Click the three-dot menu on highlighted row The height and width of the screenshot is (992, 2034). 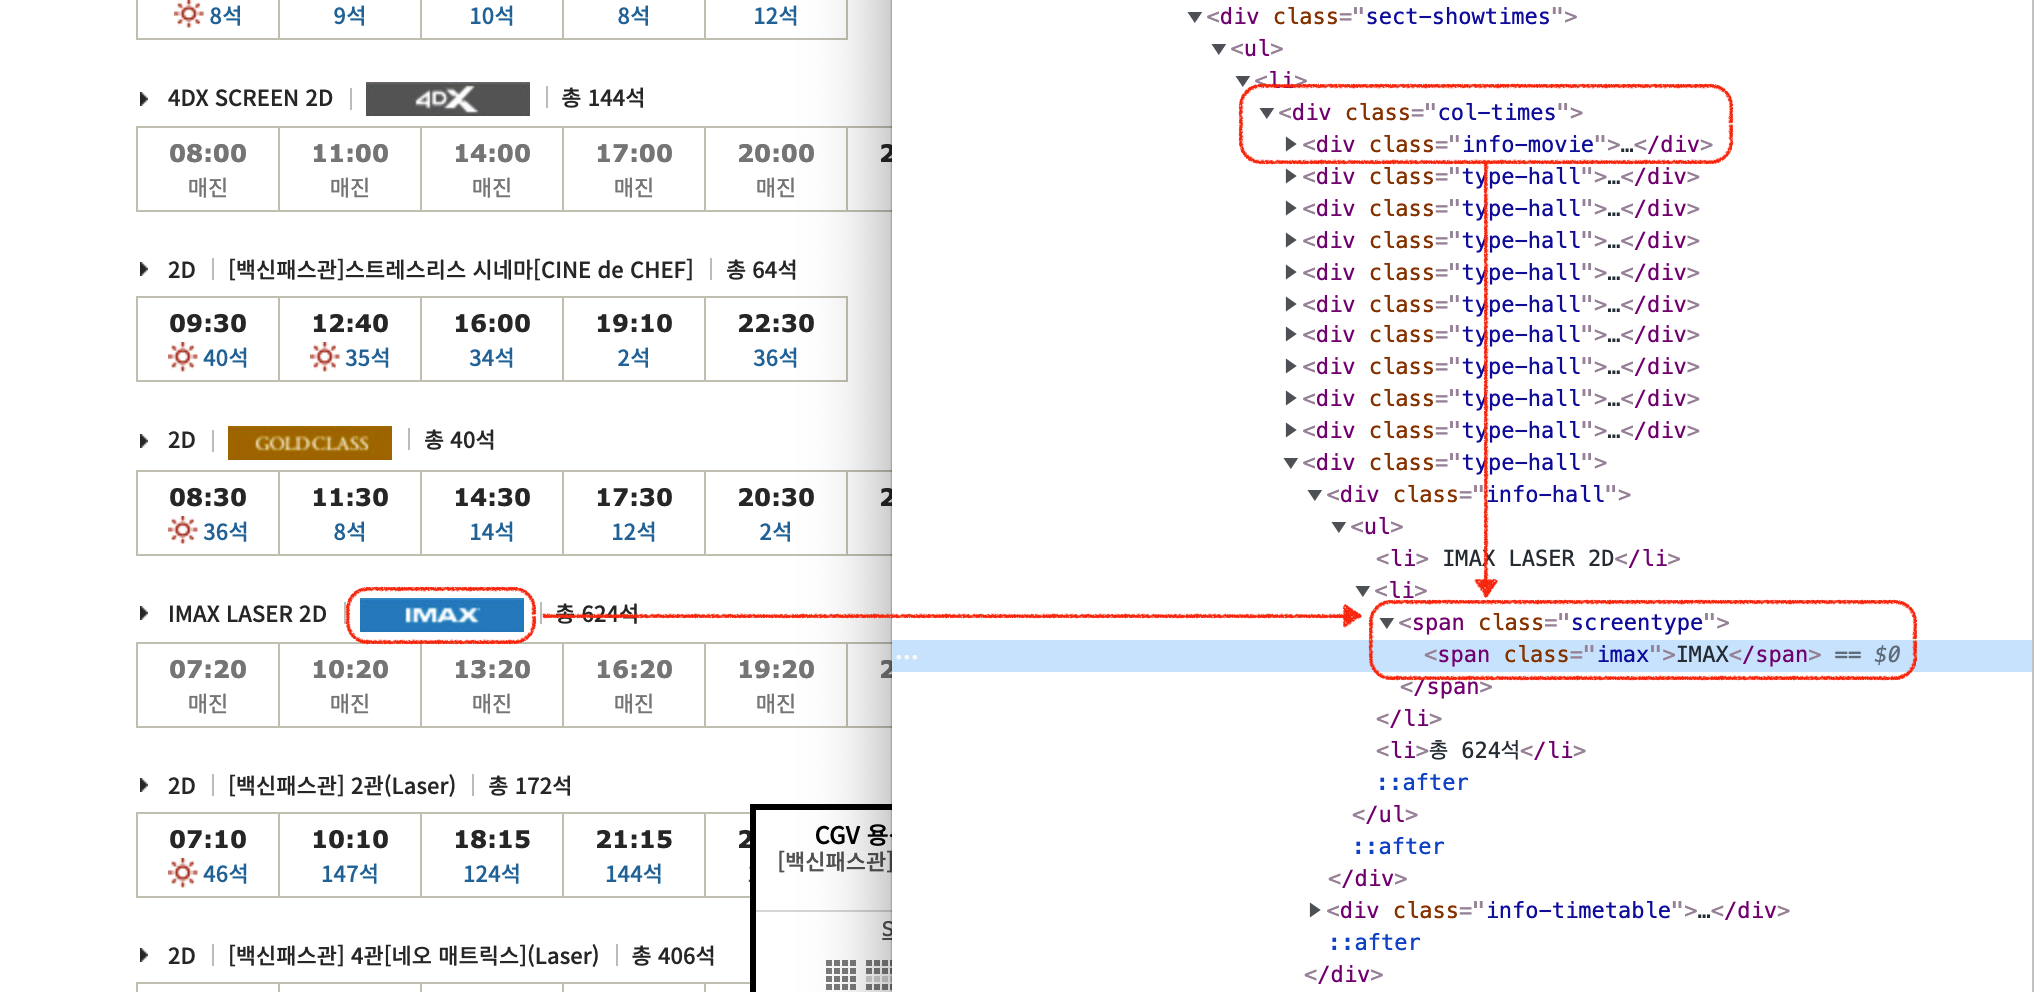[x=906, y=657]
